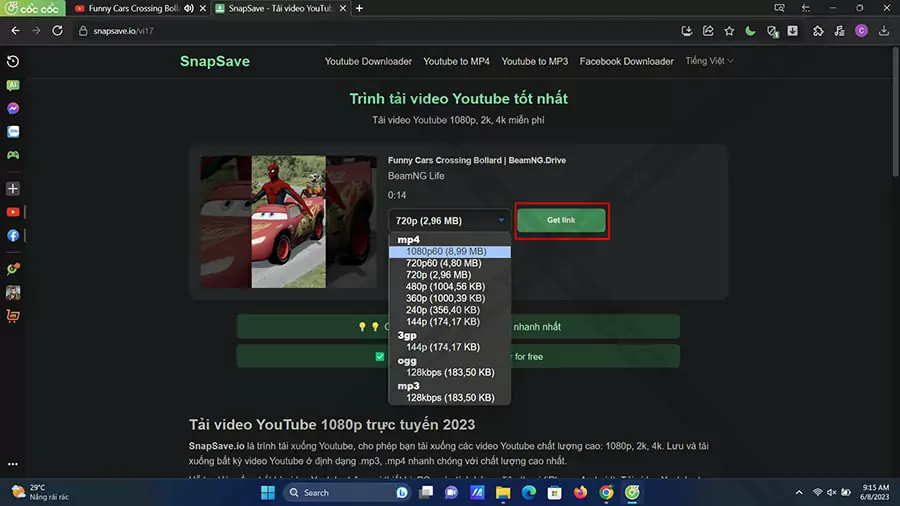Launch Microsoft Edge from taskbar
This screenshot has height=506, width=900.
(x=529, y=492)
